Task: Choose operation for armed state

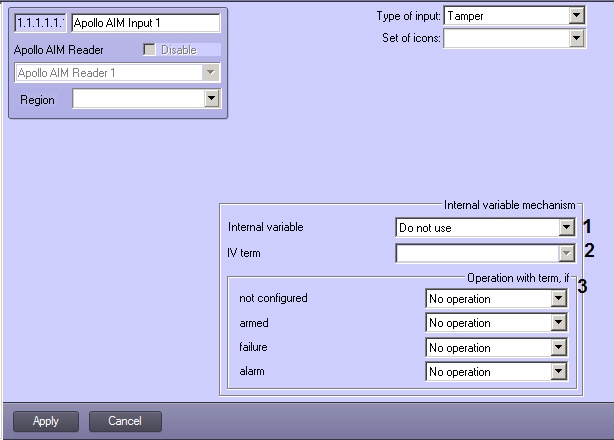Action: (x=558, y=323)
